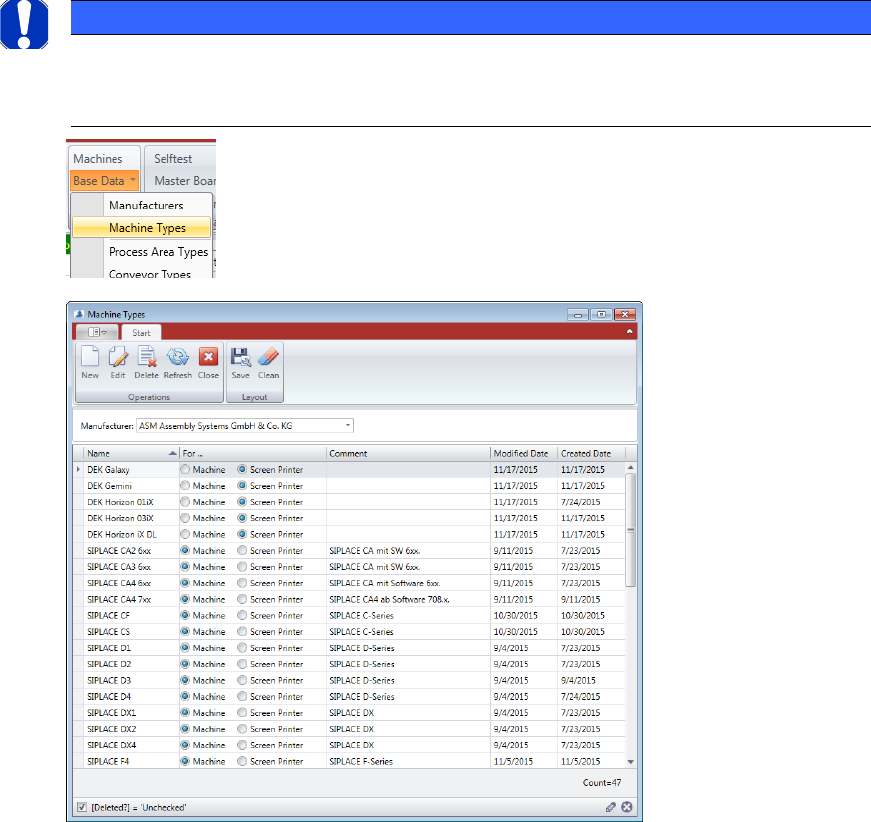Choose Manufacturers from Base Data menu

(x=146, y=205)
